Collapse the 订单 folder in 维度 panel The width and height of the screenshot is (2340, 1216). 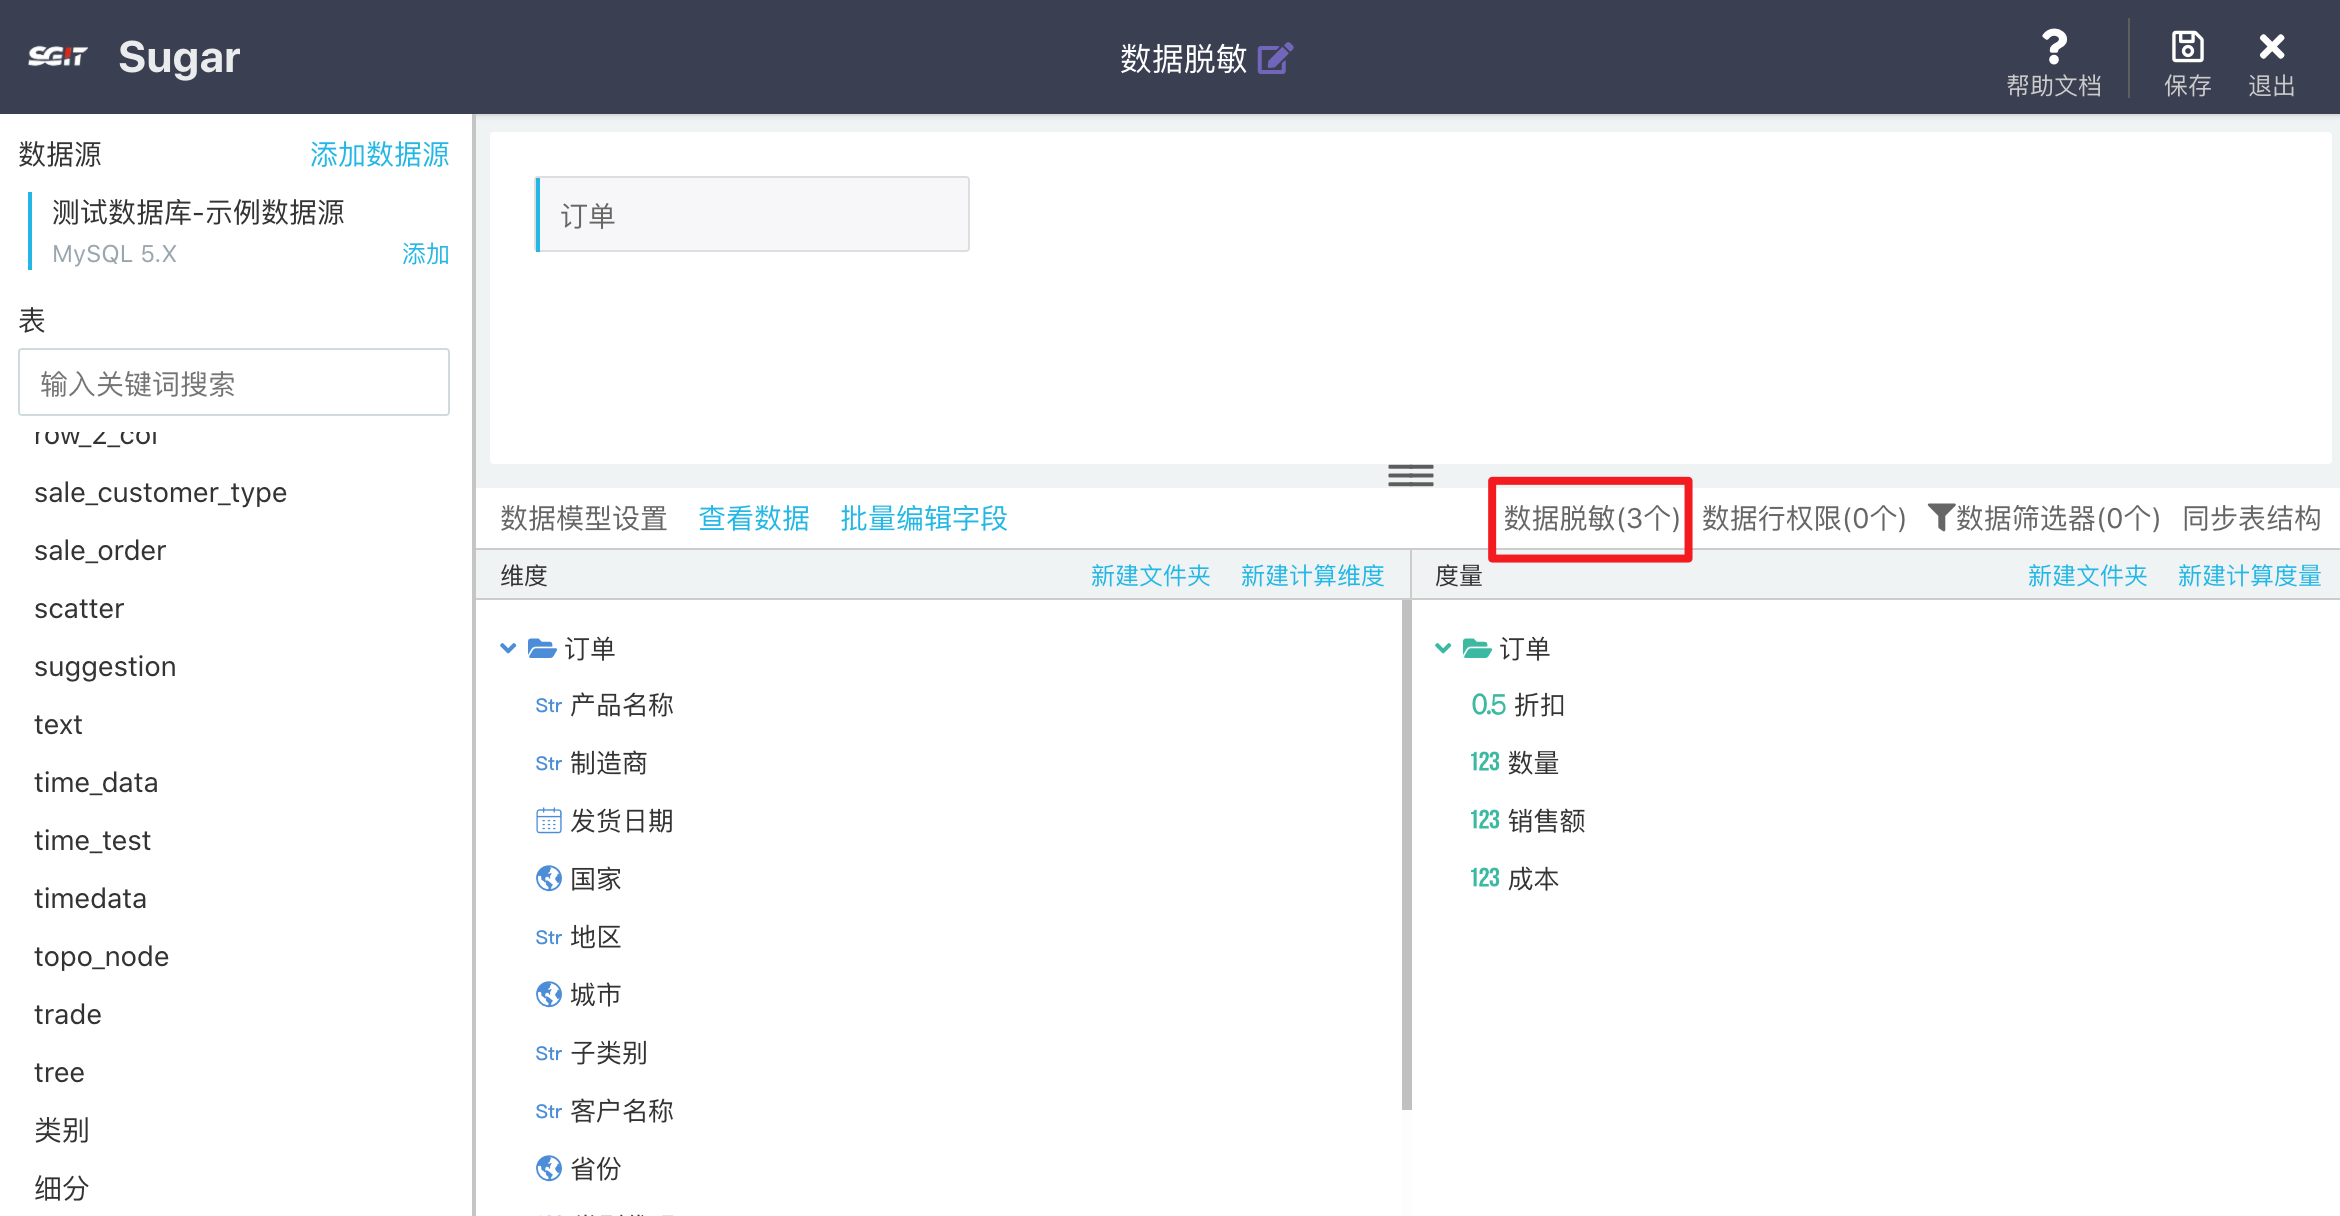click(508, 648)
